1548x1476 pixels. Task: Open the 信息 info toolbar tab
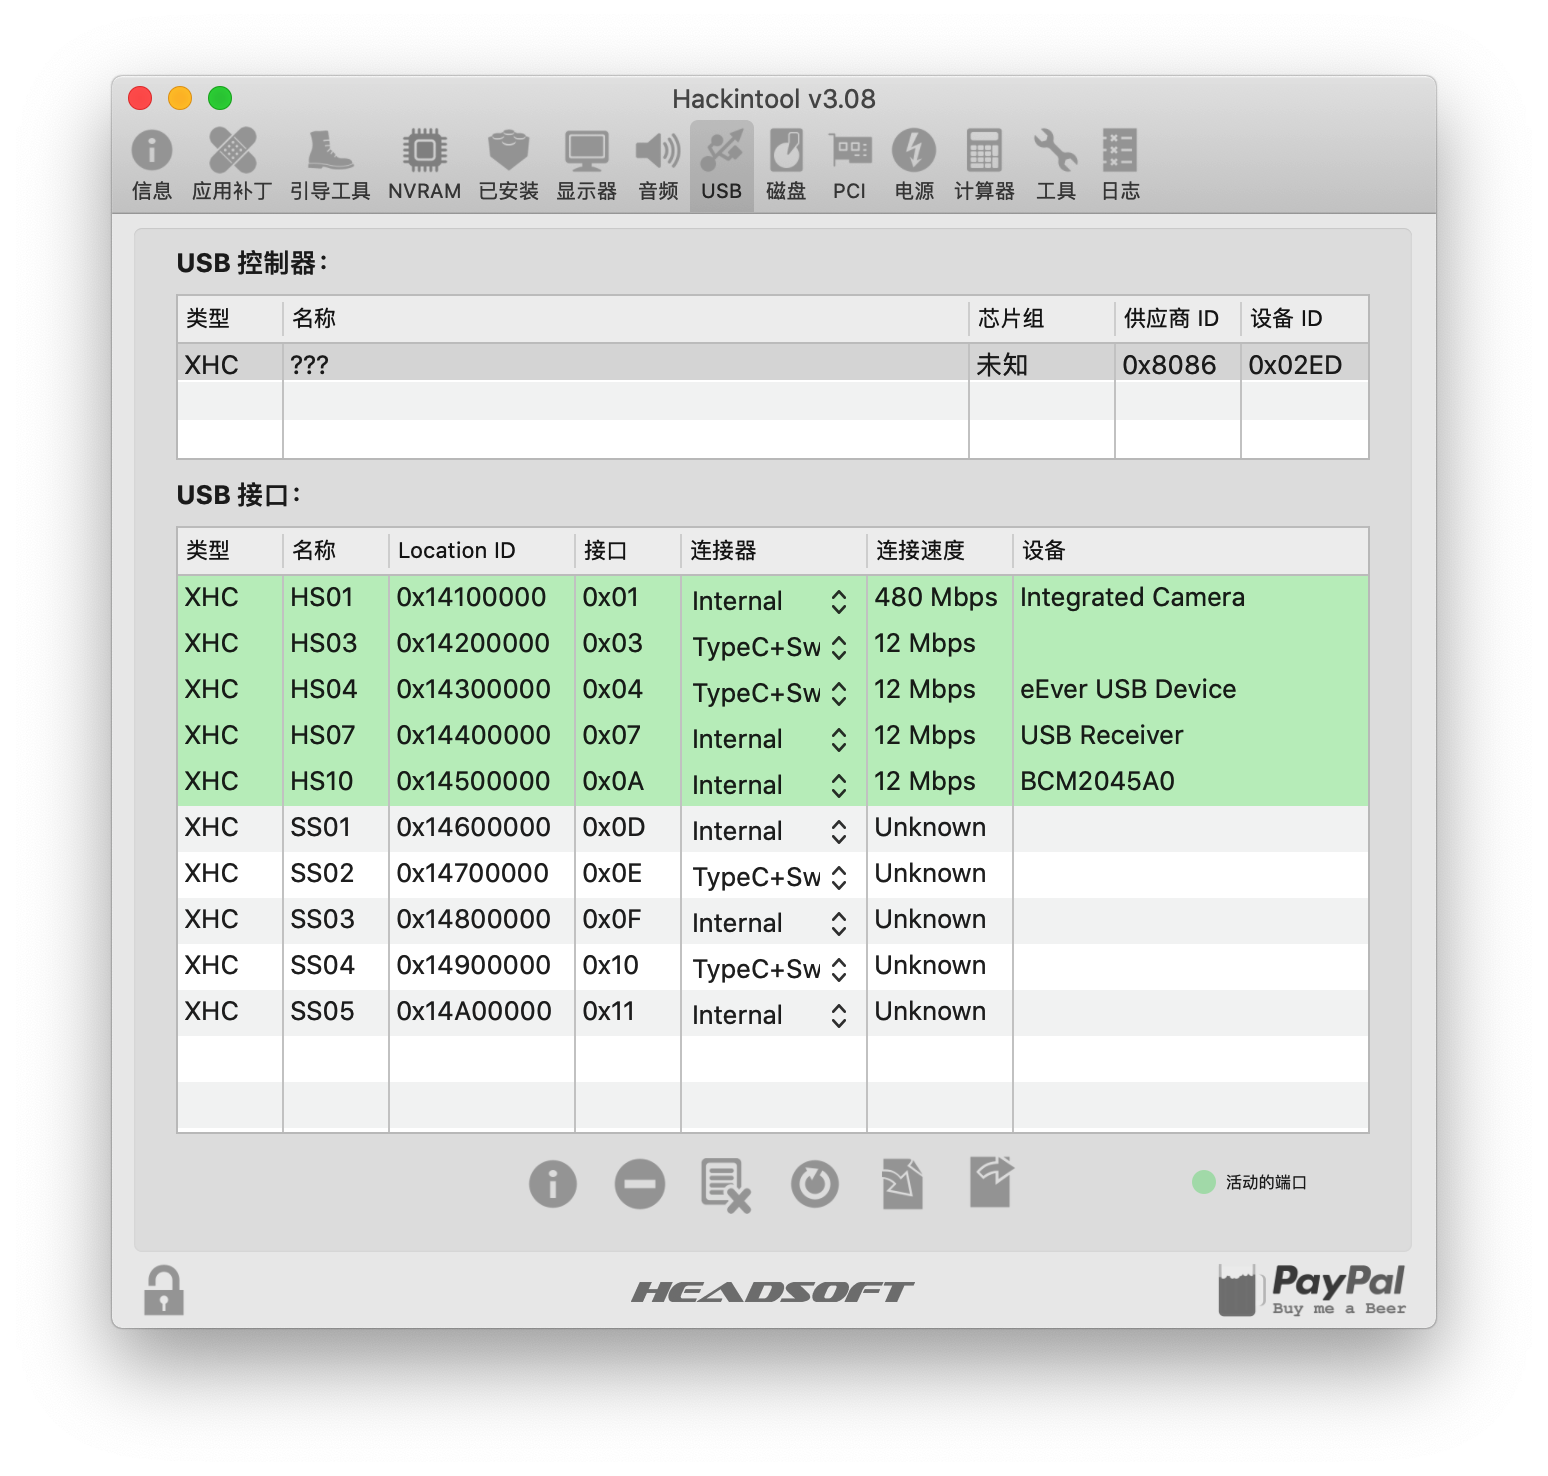[x=152, y=165]
